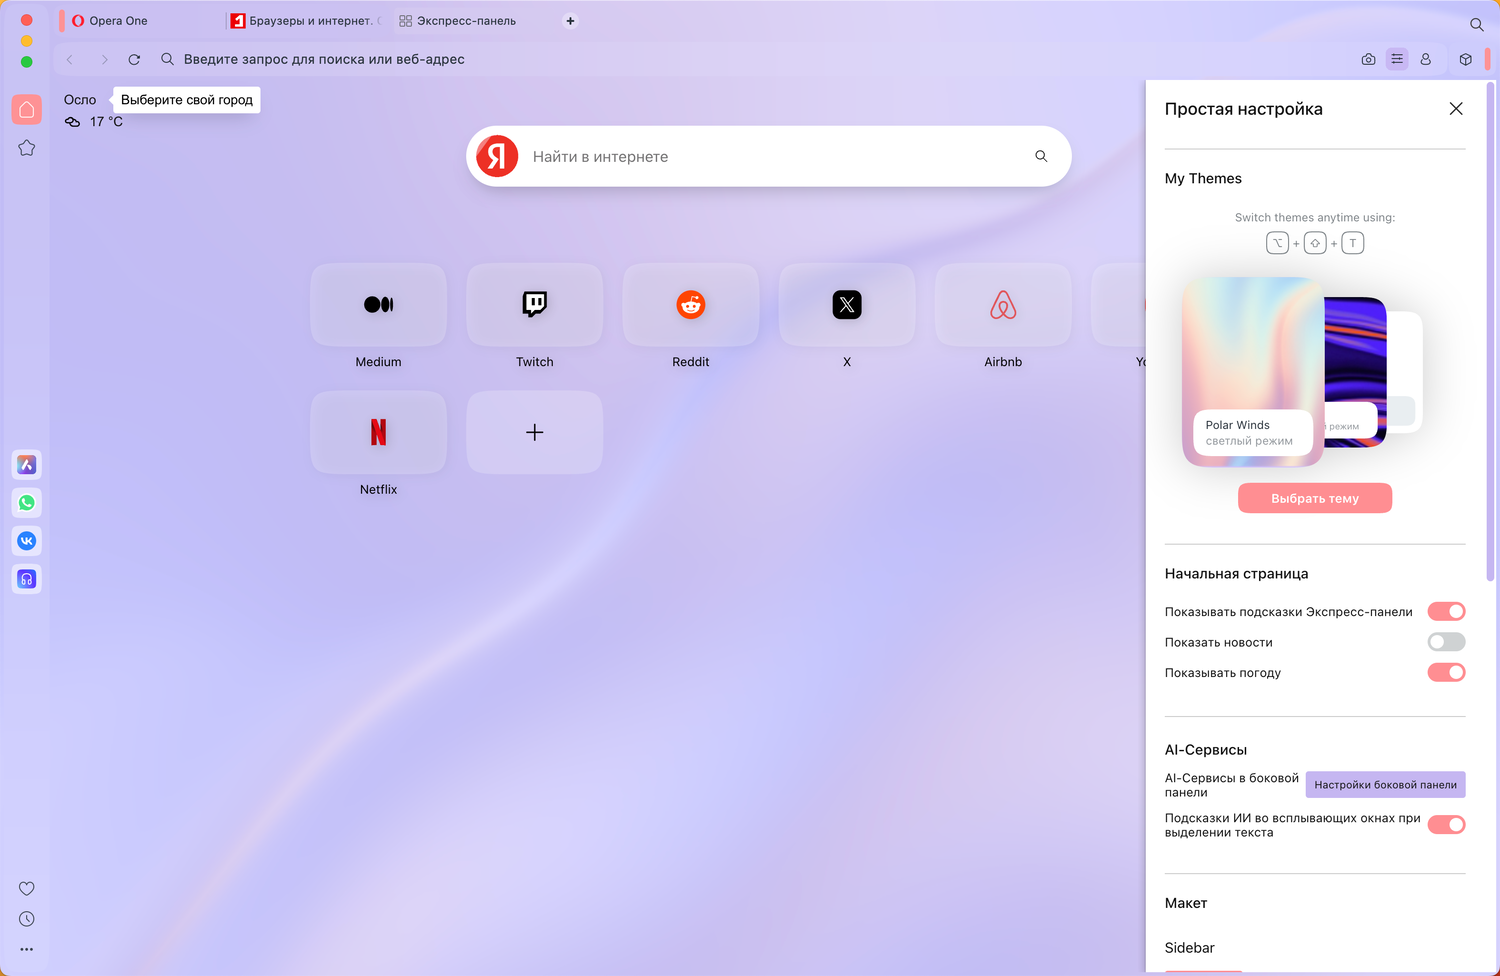The width and height of the screenshot is (1500, 976).
Task: Open Aria AI in the sidebar
Action: (x=27, y=465)
